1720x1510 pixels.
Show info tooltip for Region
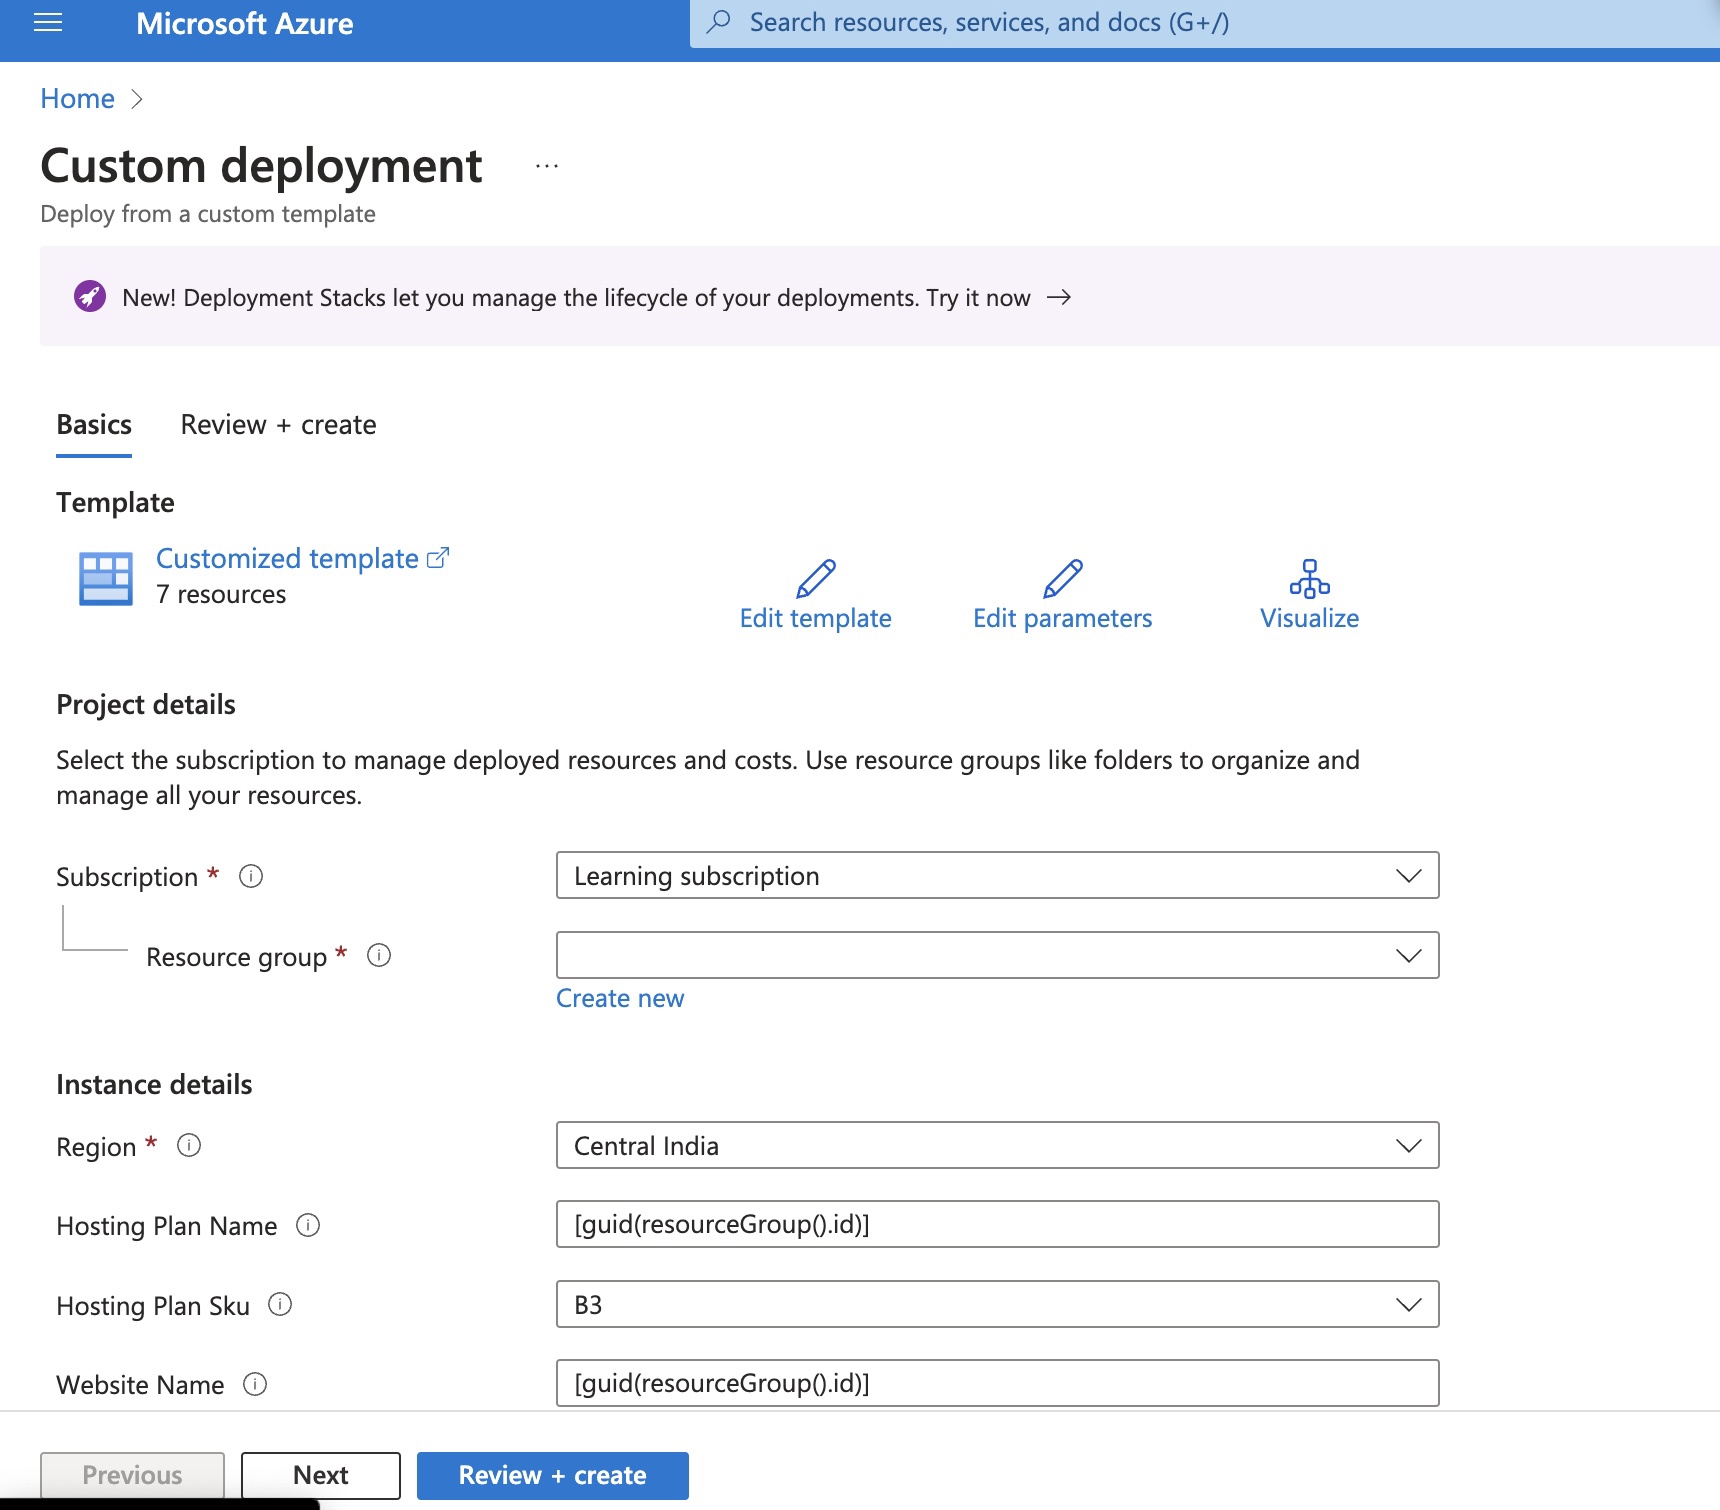click(x=189, y=1145)
